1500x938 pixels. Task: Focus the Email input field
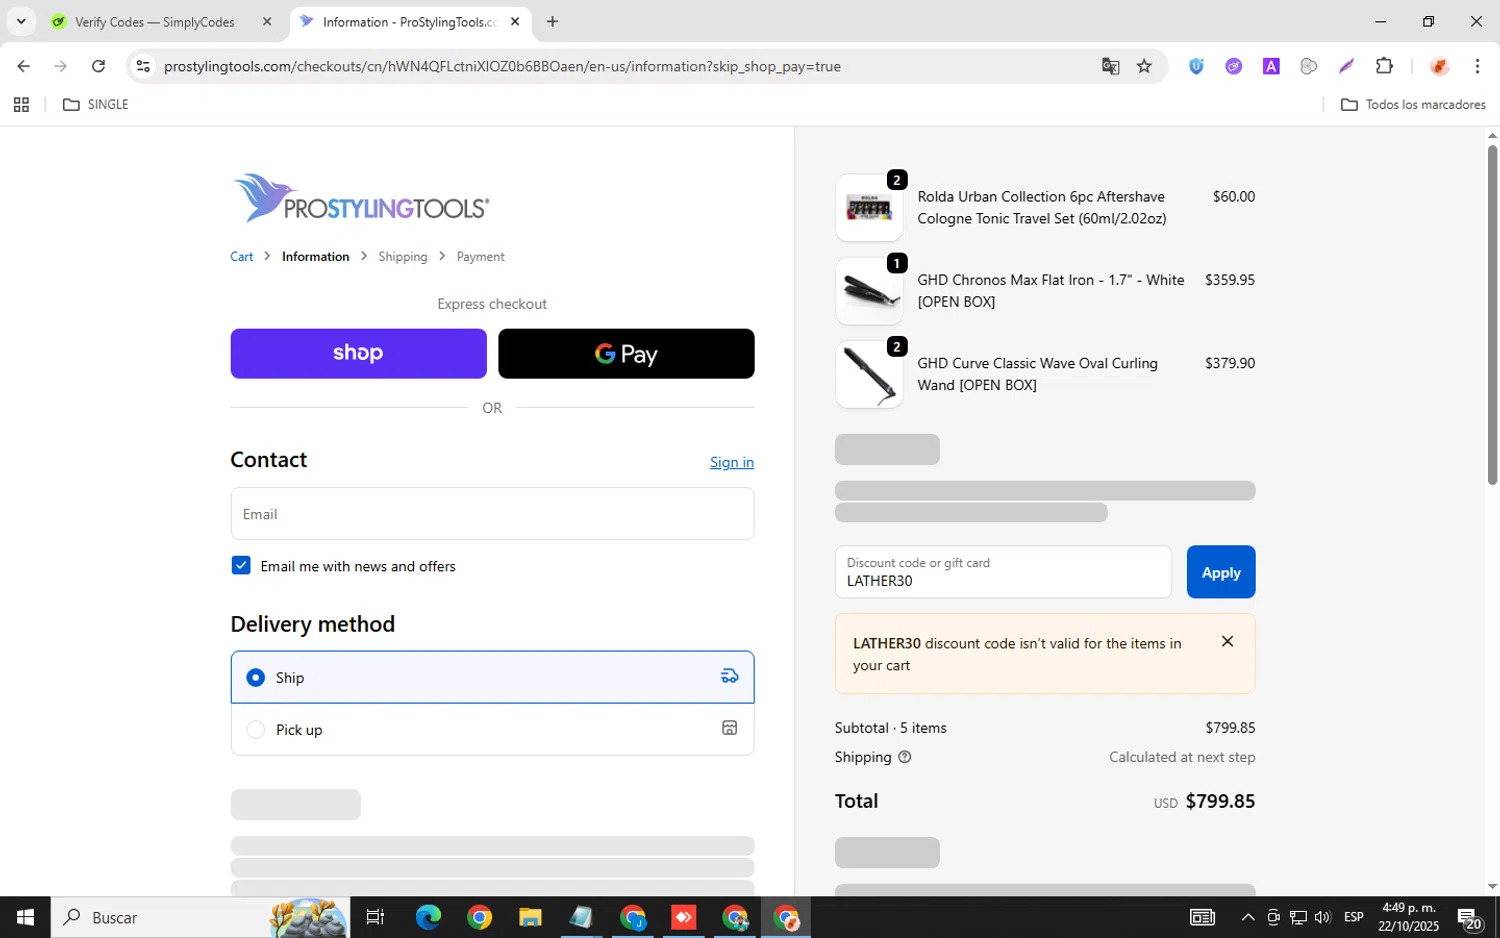(492, 513)
